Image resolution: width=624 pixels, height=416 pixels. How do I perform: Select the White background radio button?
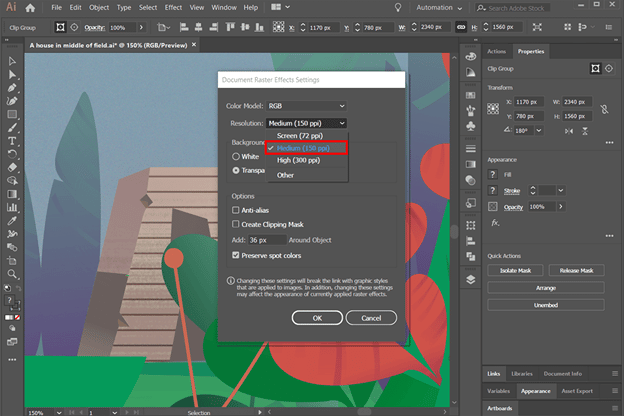point(236,156)
